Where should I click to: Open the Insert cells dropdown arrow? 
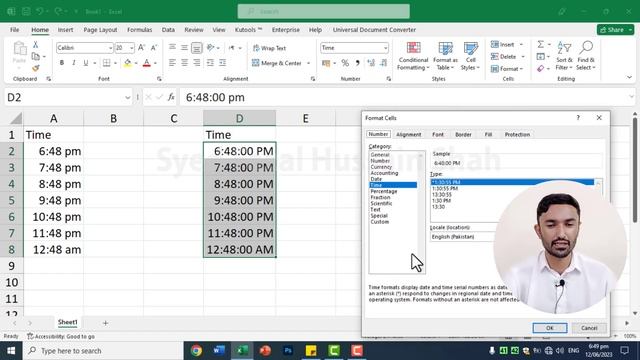(x=521, y=44)
